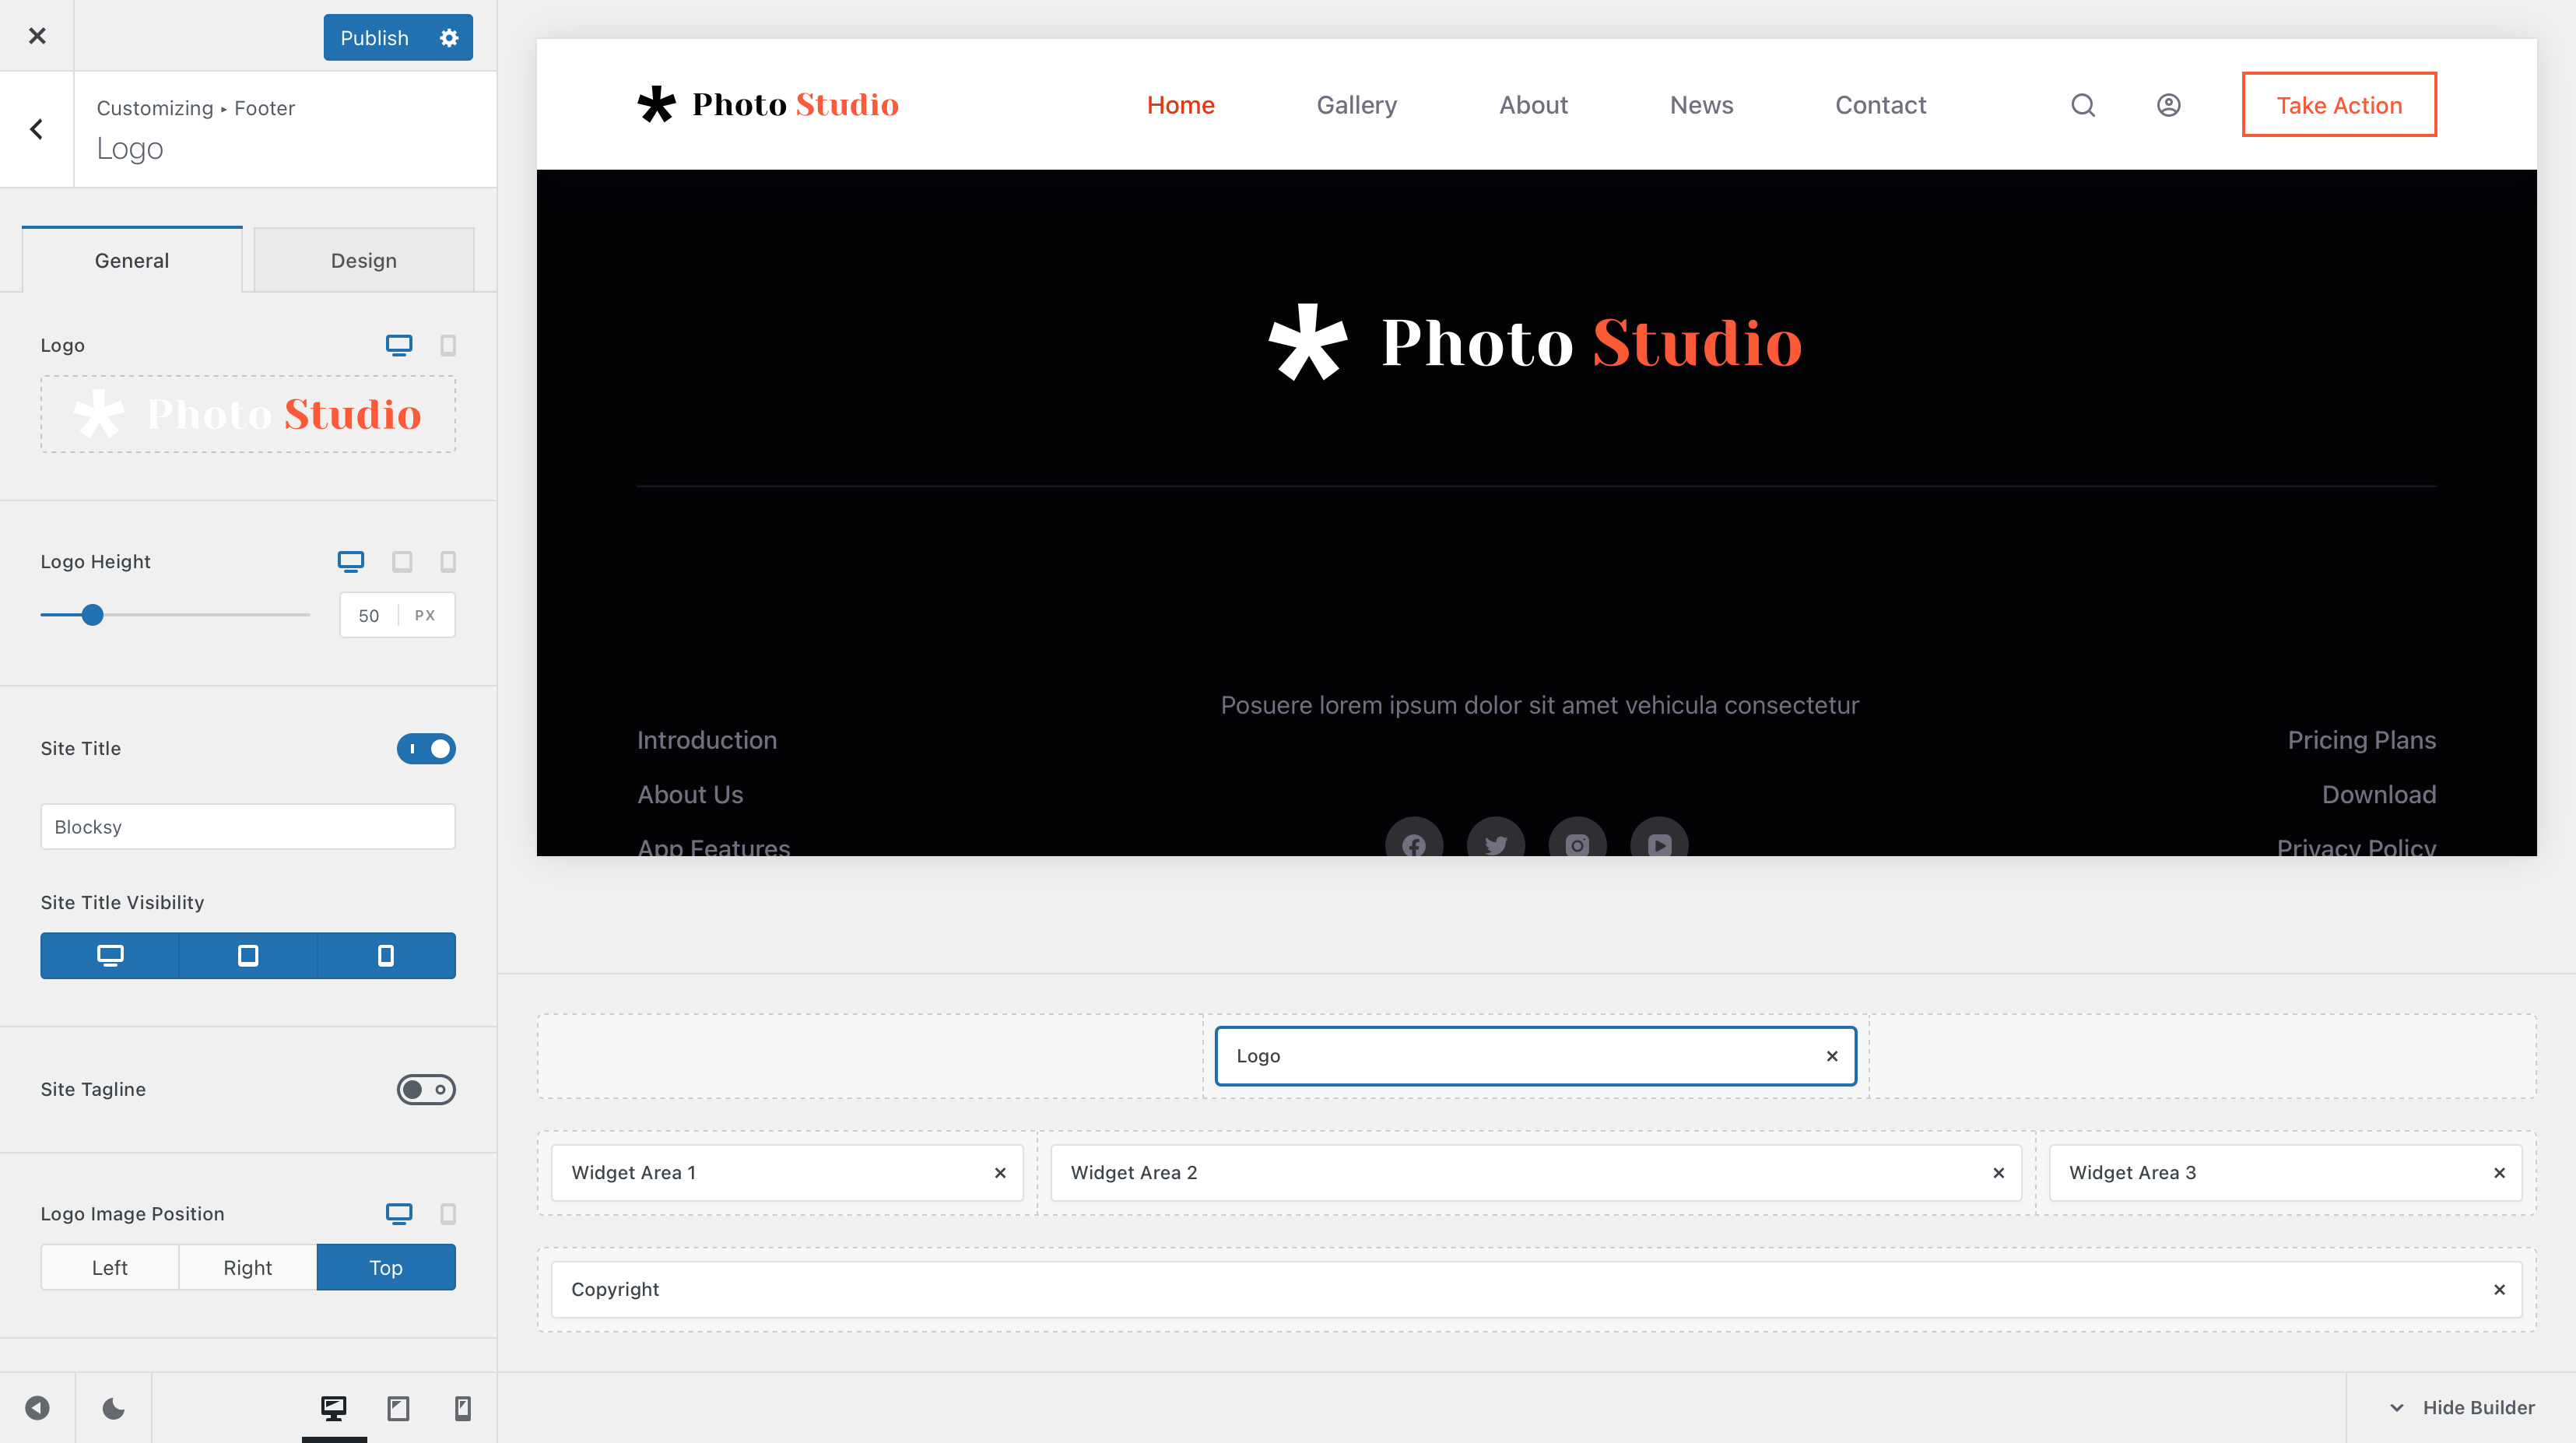Click the Photo Studio logo upload thumbnail
The image size is (2576, 1443).
pyautogui.click(x=248, y=414)
